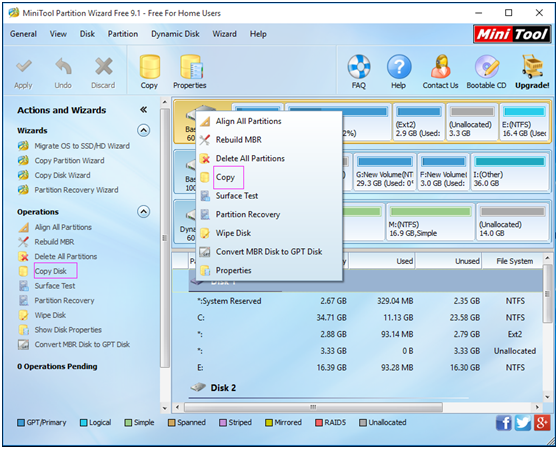Select the C: partition row
558x449 pixels.
coord(358,318)
